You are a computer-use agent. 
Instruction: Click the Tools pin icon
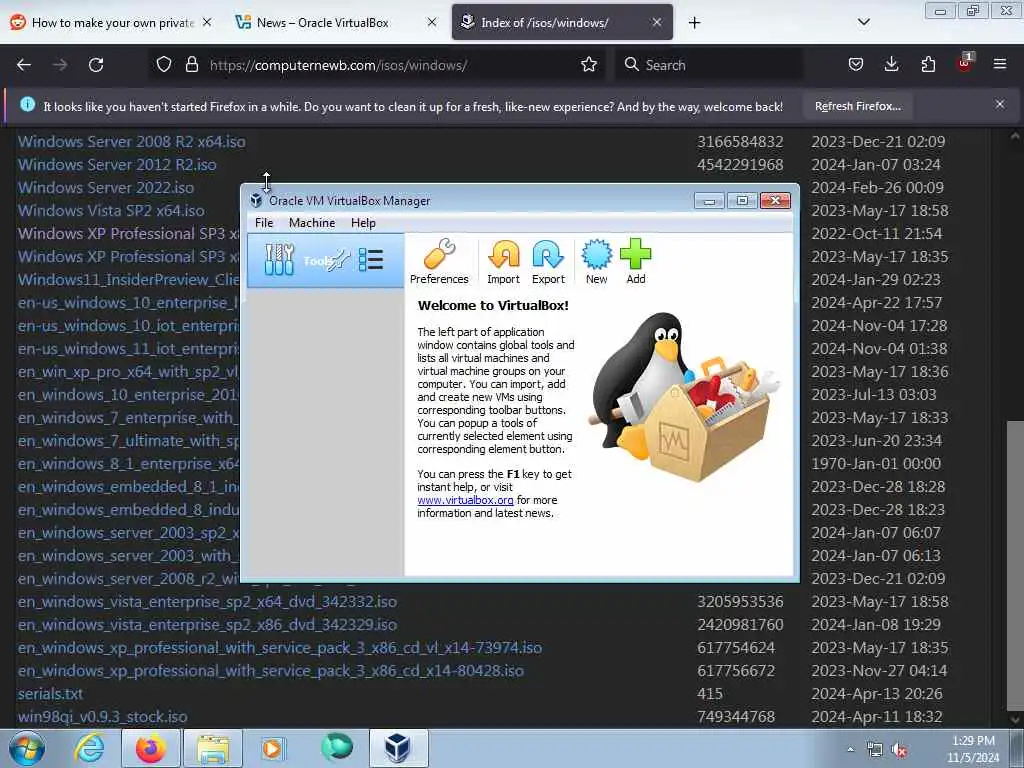coord(340,261)
